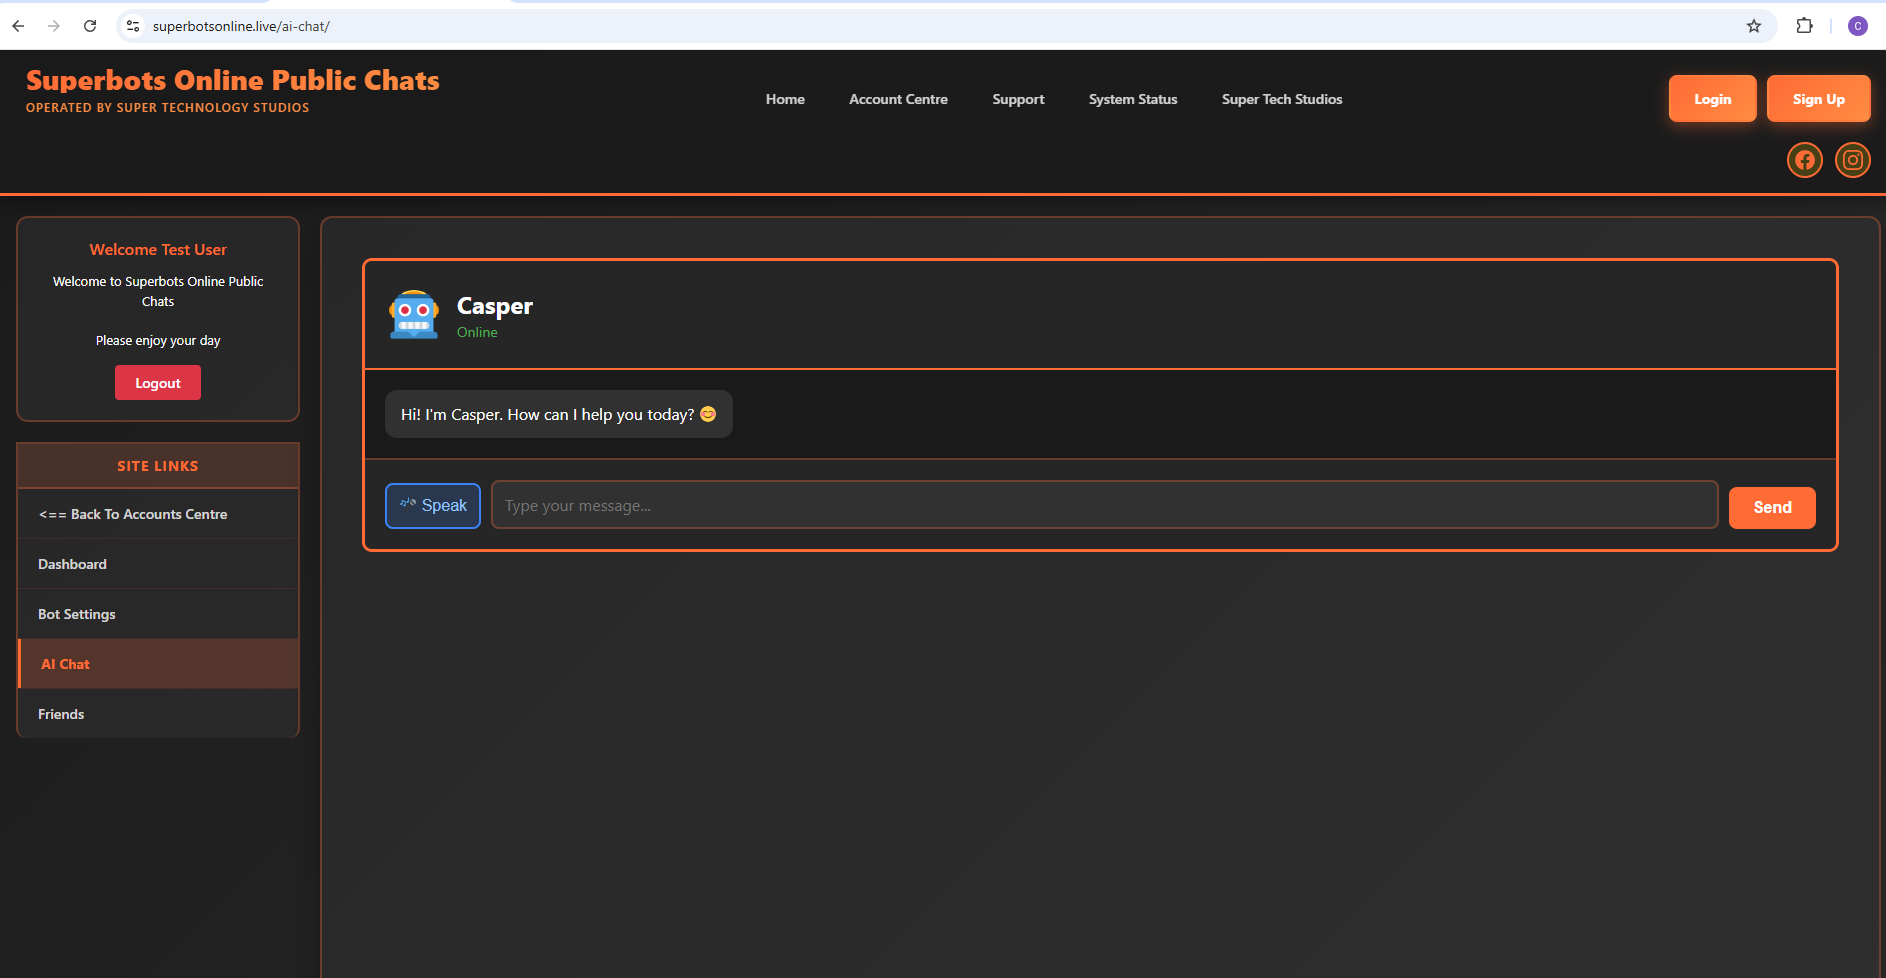Click the Sign Up button
The width and height of the screenshot is (1886, 978).
[1818, 99]
